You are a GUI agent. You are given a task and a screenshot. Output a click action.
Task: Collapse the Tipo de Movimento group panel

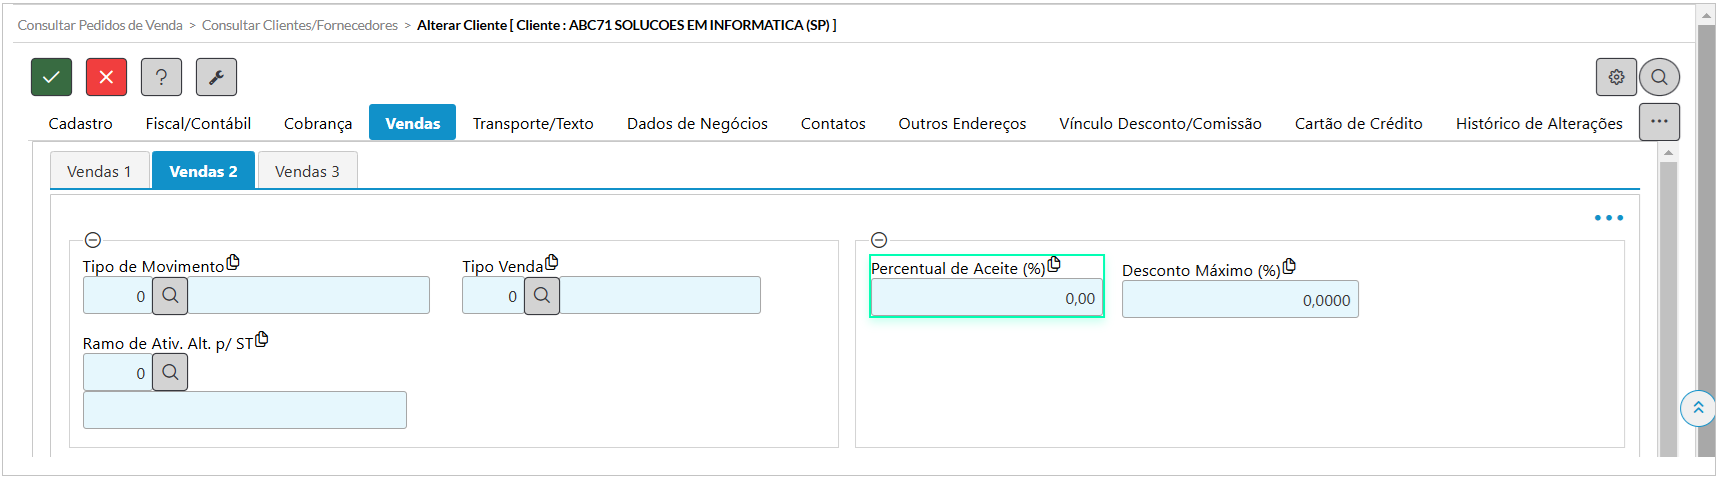pyautogui.click(x=93, y=240)
